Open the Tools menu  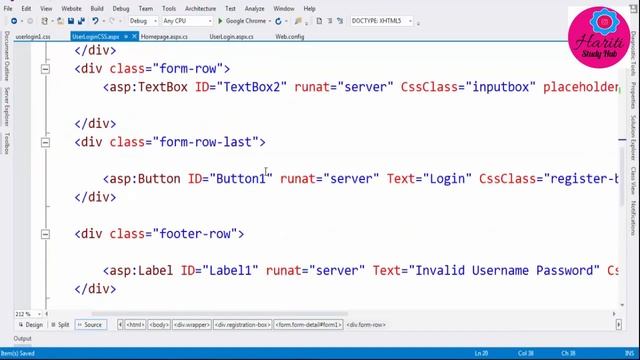[x=169, y=8]
